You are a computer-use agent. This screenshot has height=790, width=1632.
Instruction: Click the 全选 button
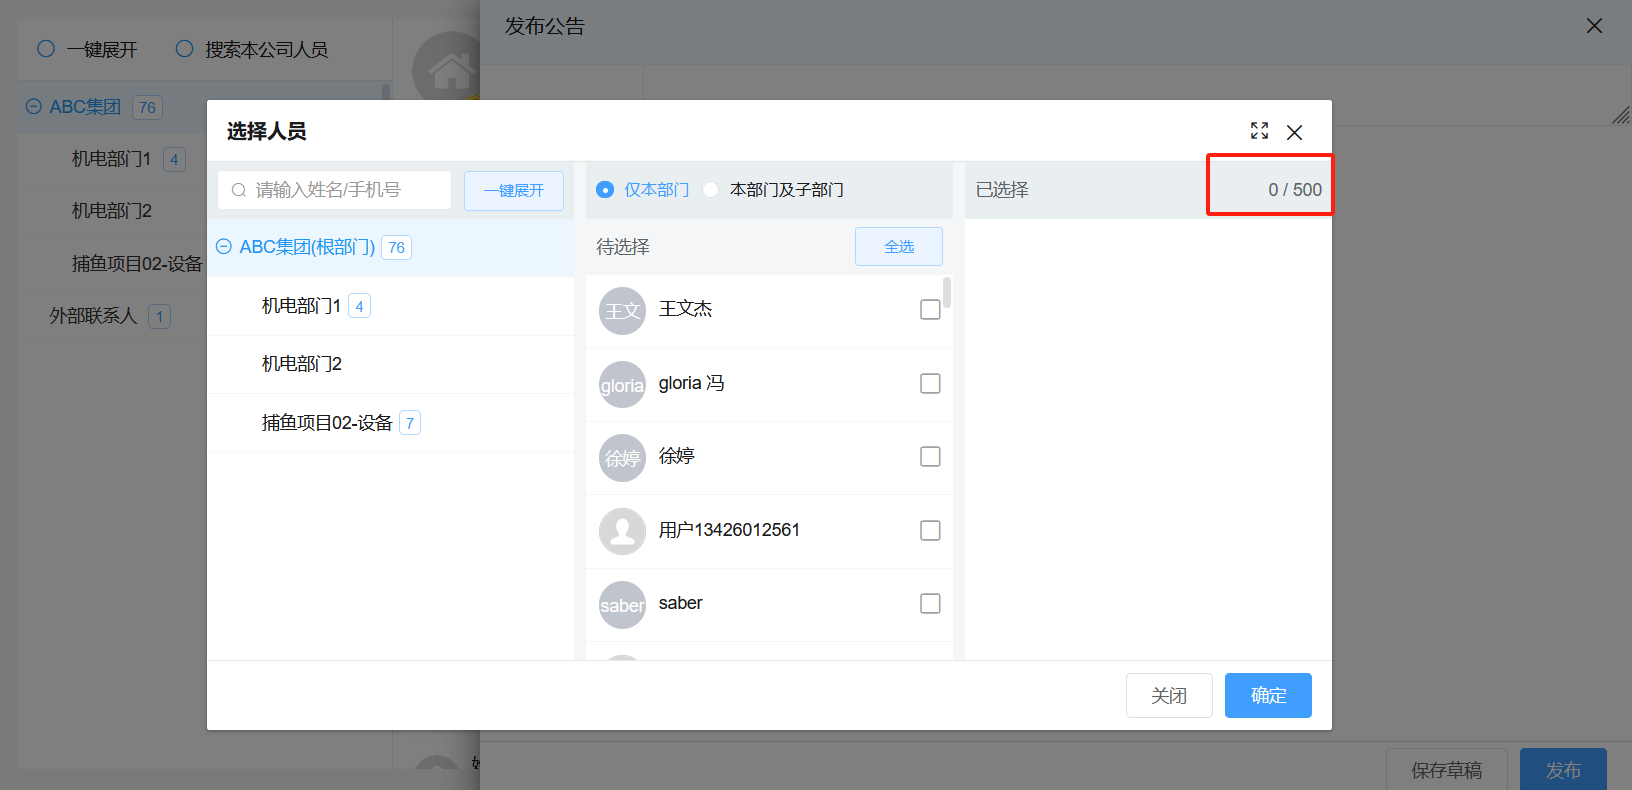[899, 247]
